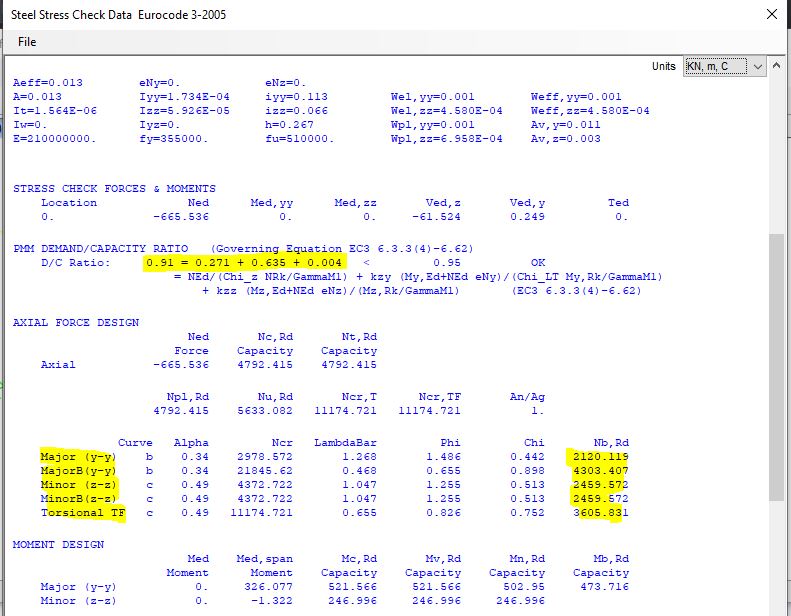Click the Nb,Rd value 3605.831
The height and width of the screenshot is (616, 791).
pos(600,513)
